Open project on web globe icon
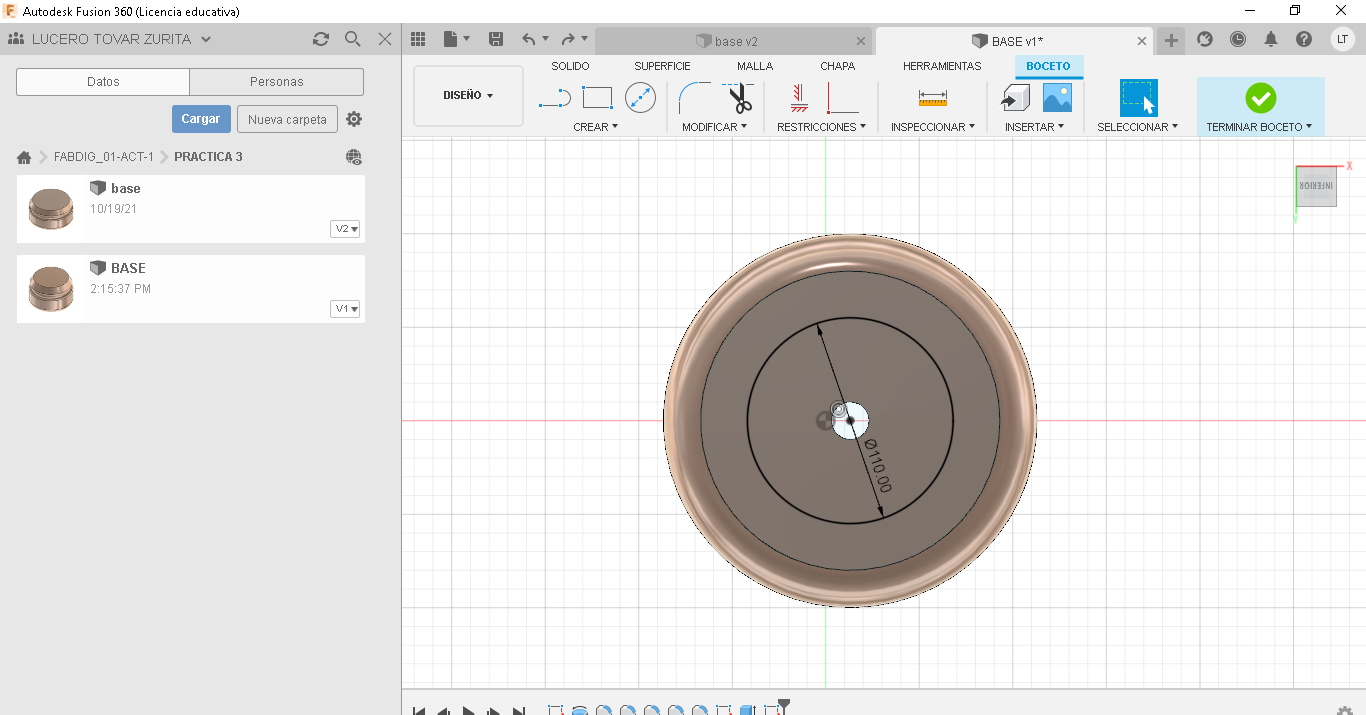1366x715 pixels. [354, 157]
